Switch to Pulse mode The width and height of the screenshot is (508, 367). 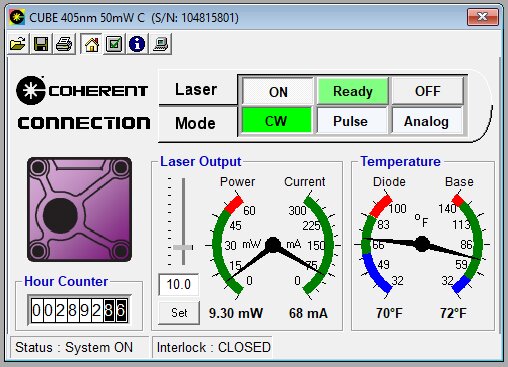tap(351, 121)
